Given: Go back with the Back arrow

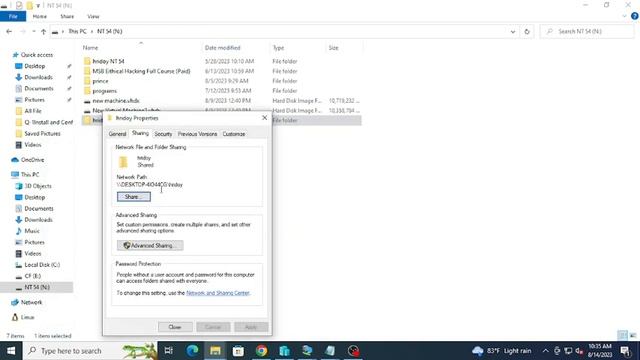Looking at the screenshot, I should pos(9,31).
